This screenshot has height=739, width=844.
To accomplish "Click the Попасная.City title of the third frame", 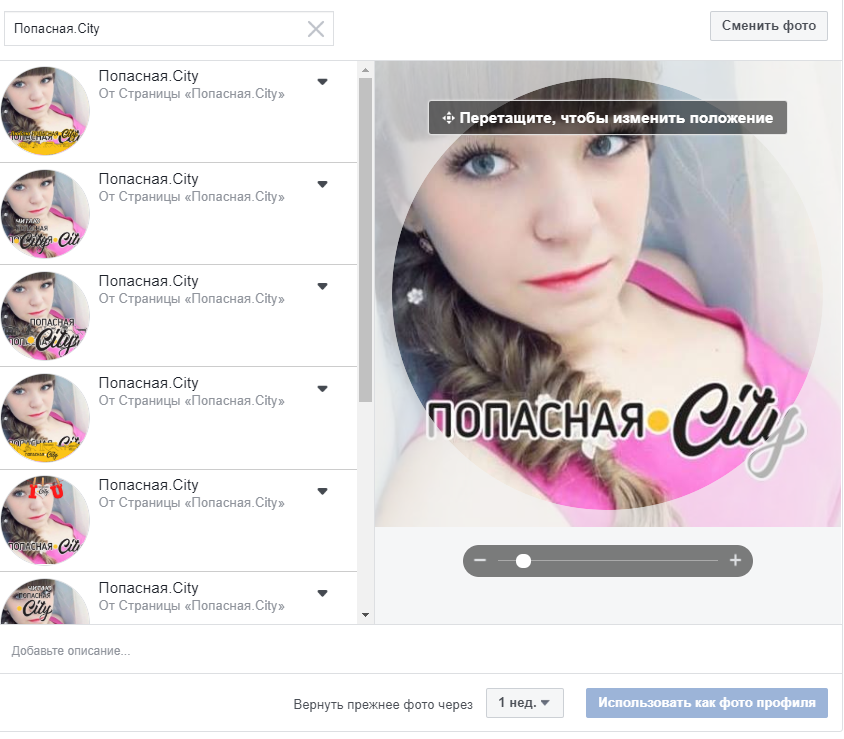I will coord(149,281).
